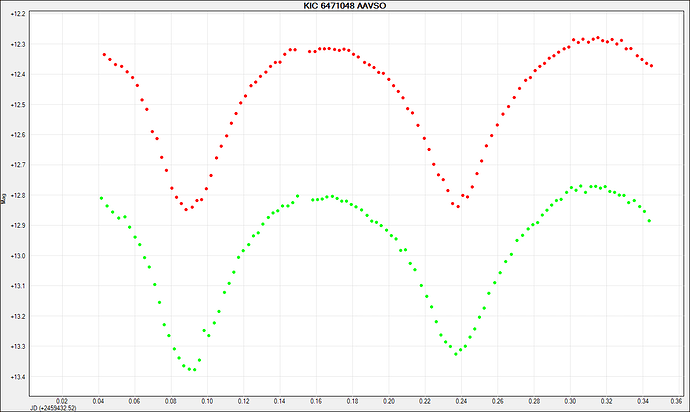
Task: Click the 0.20 x-axis tick label
Action: (x=389, y=401)
